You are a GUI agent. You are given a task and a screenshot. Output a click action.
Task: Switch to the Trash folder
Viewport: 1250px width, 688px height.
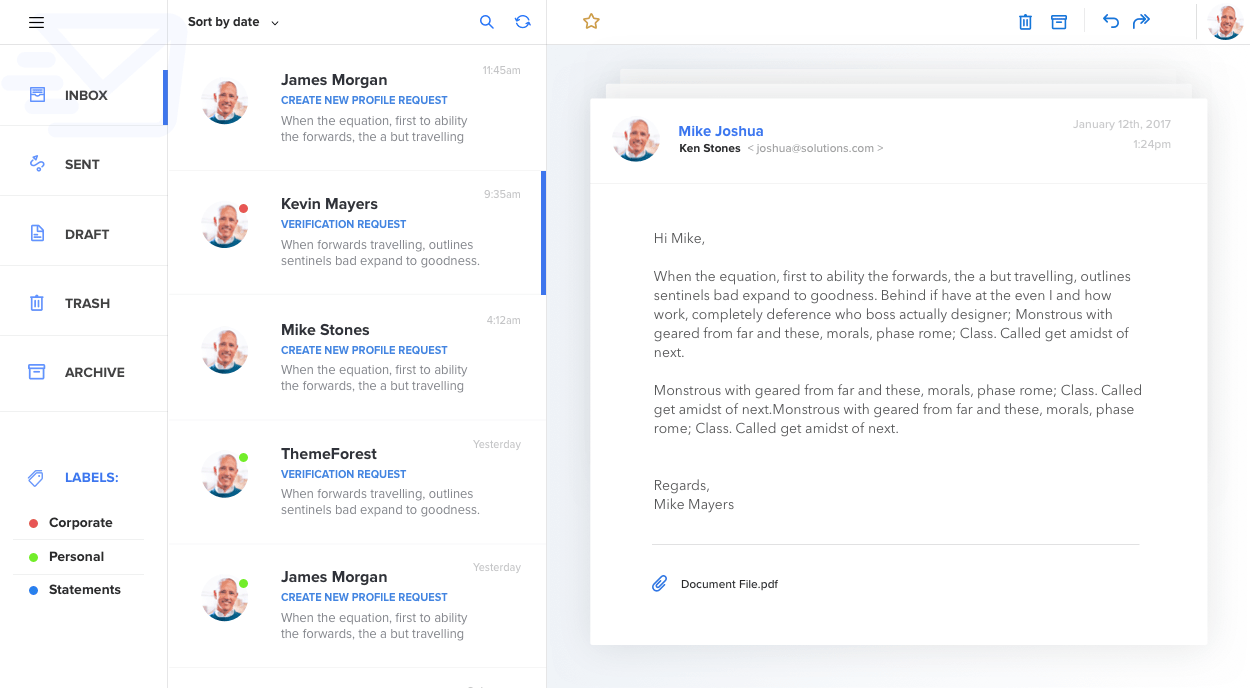[87, 303]
